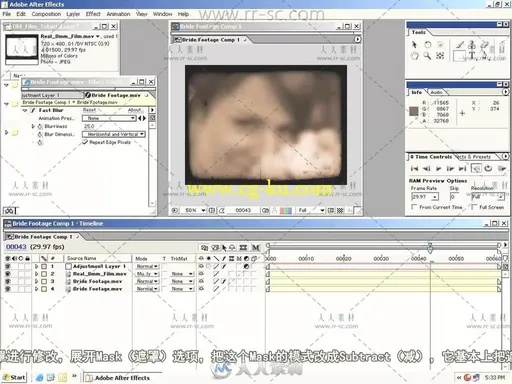Open the Animation menu

118,14
